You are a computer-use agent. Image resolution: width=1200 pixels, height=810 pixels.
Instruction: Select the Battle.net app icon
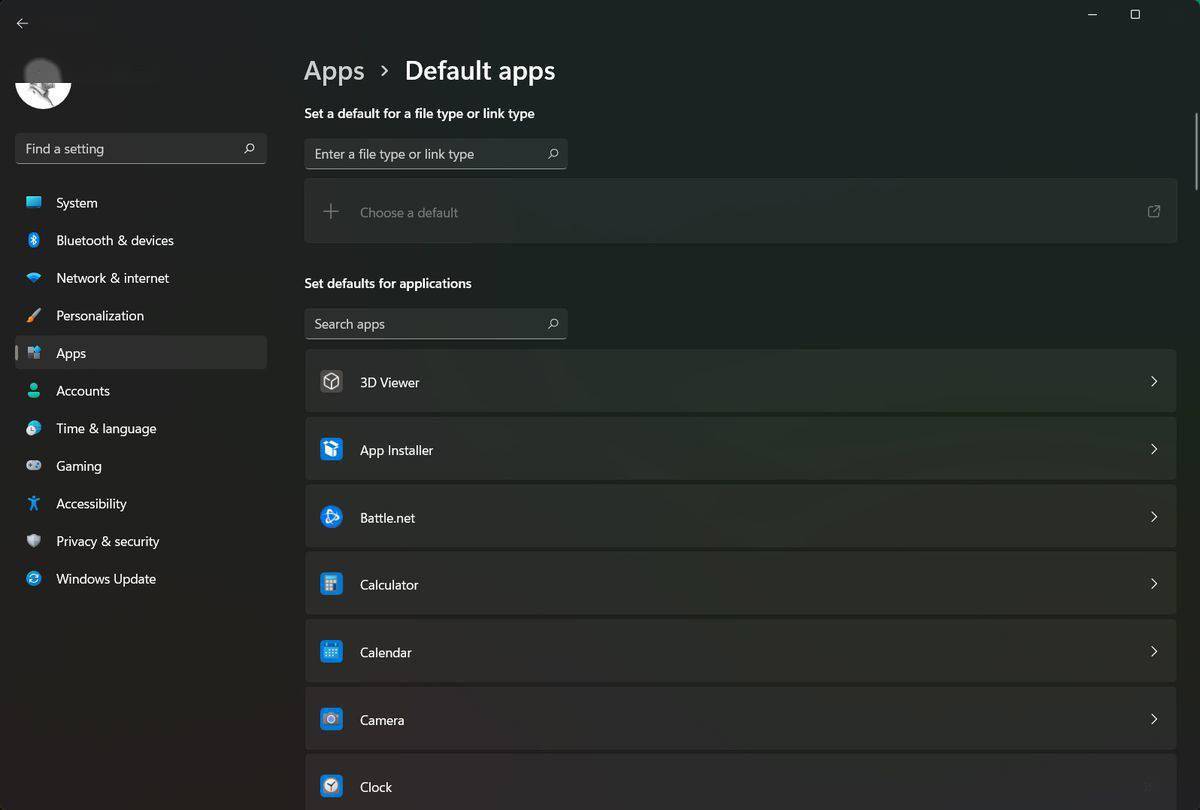point(331,517)
